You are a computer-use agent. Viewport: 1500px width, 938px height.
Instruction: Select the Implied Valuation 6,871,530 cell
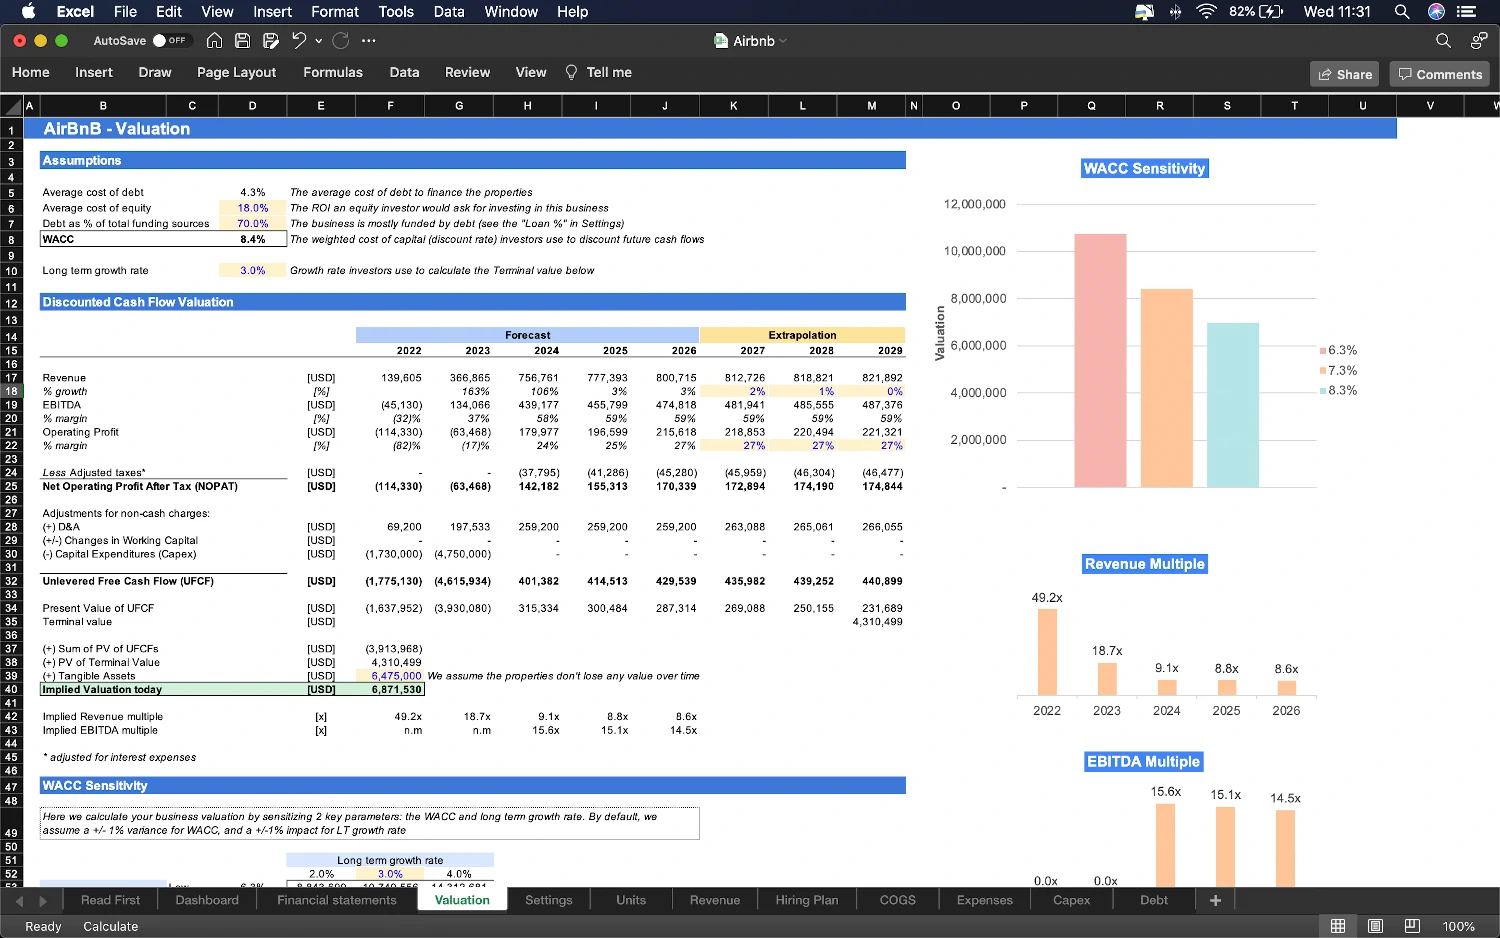pos(390,689)
